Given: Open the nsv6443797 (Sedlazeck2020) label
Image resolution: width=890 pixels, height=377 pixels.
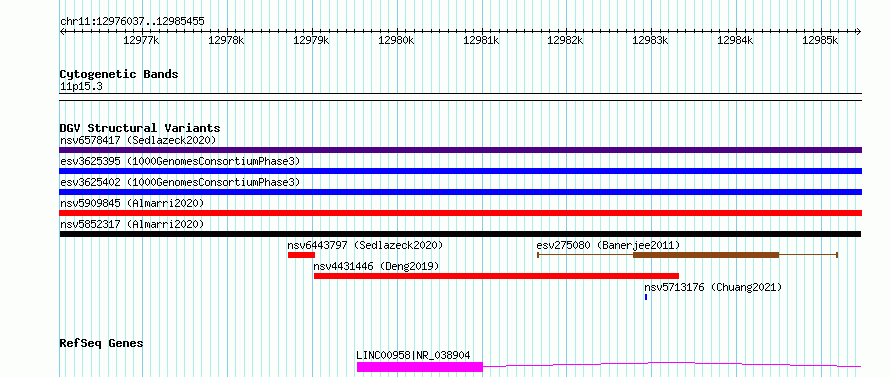Looking at the screenshot, I should pos(365,245).
